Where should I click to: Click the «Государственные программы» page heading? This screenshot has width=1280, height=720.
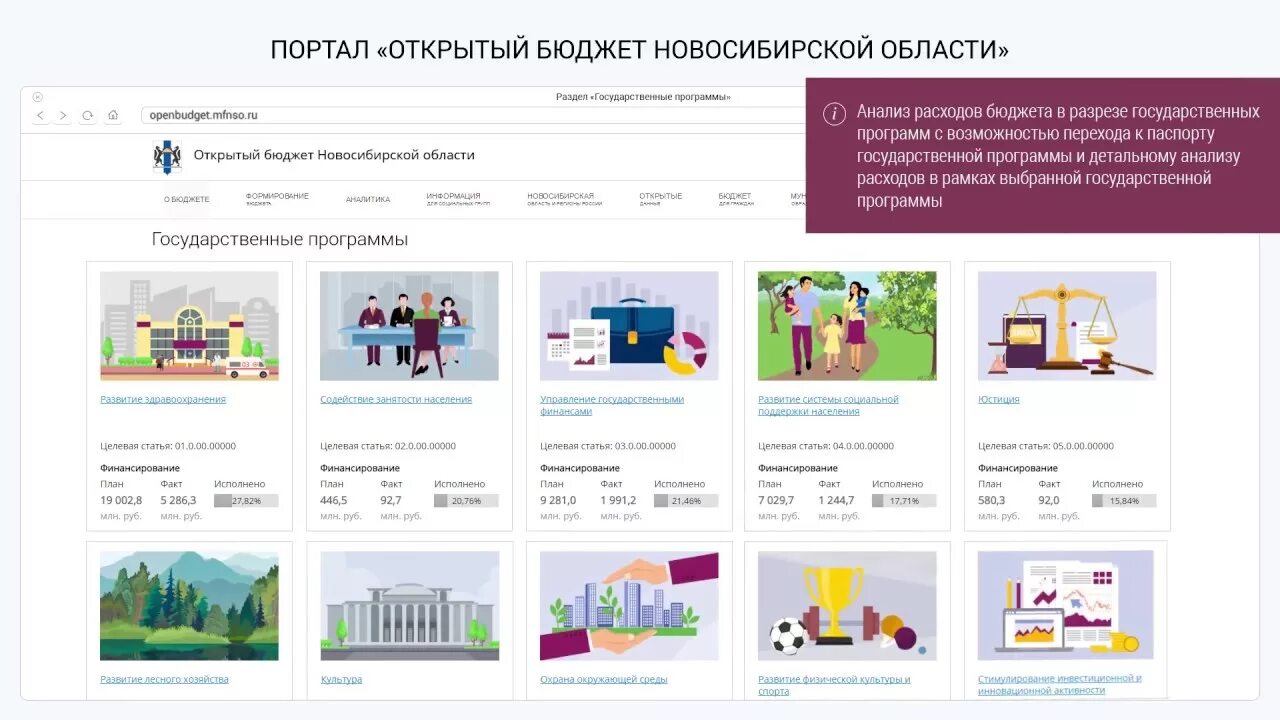(x=280, y=240)
